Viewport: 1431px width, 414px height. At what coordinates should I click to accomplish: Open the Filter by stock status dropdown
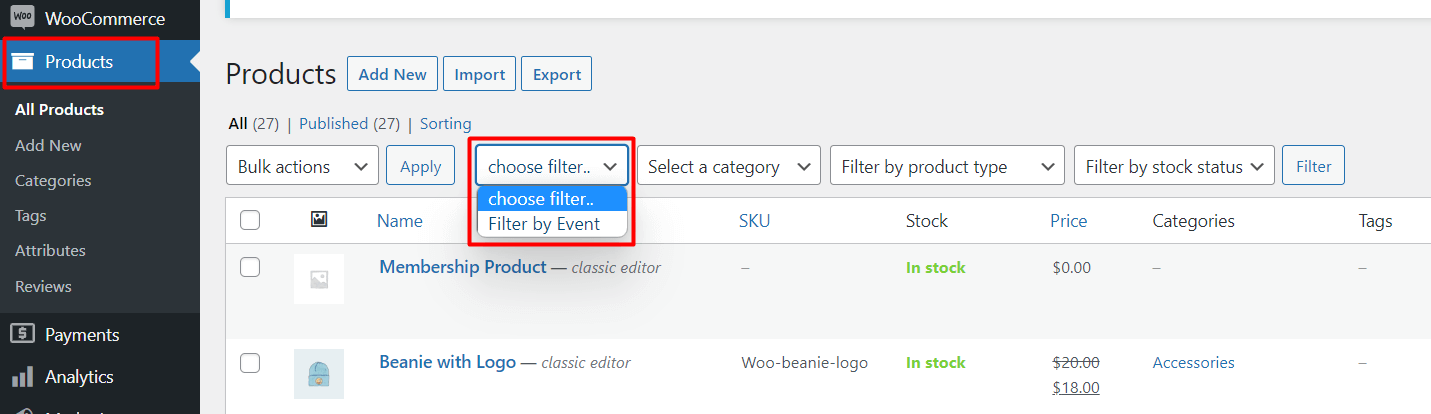pyautogui.click(x=1175, y=166)
